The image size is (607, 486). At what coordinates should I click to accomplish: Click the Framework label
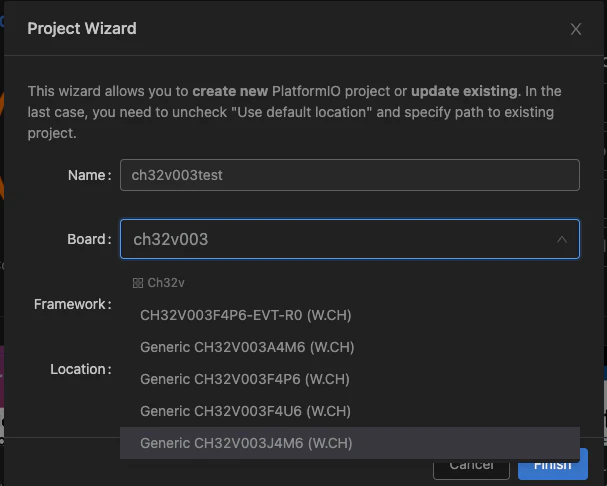pos(73,304)
